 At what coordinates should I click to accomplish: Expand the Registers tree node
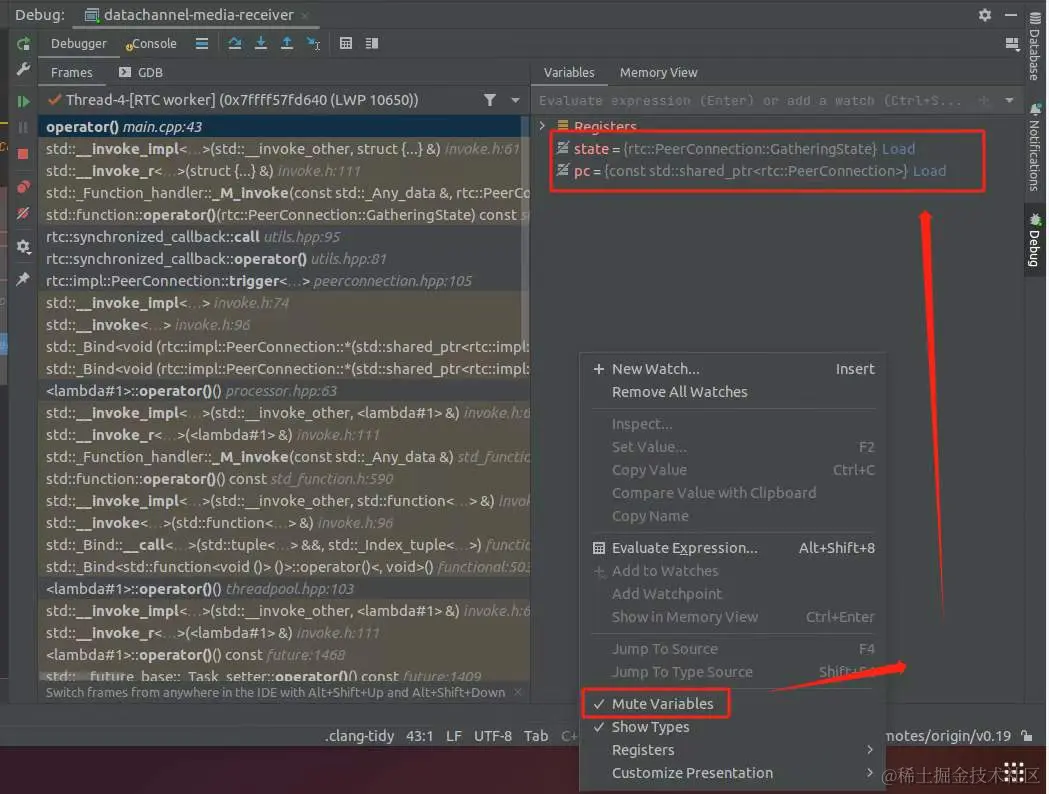[x=543, y=126]
